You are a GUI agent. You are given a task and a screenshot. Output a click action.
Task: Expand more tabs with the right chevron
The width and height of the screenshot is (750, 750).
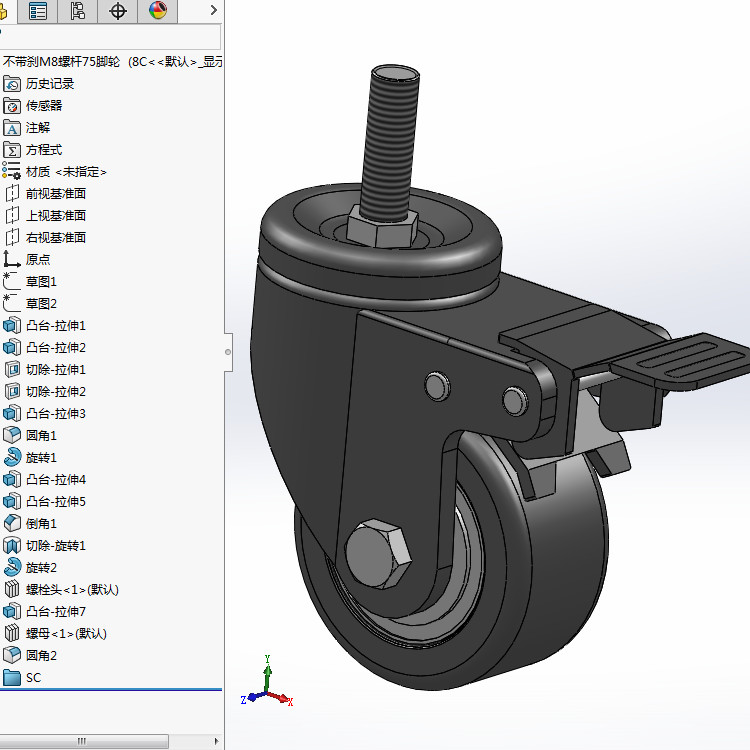(213, 10)
